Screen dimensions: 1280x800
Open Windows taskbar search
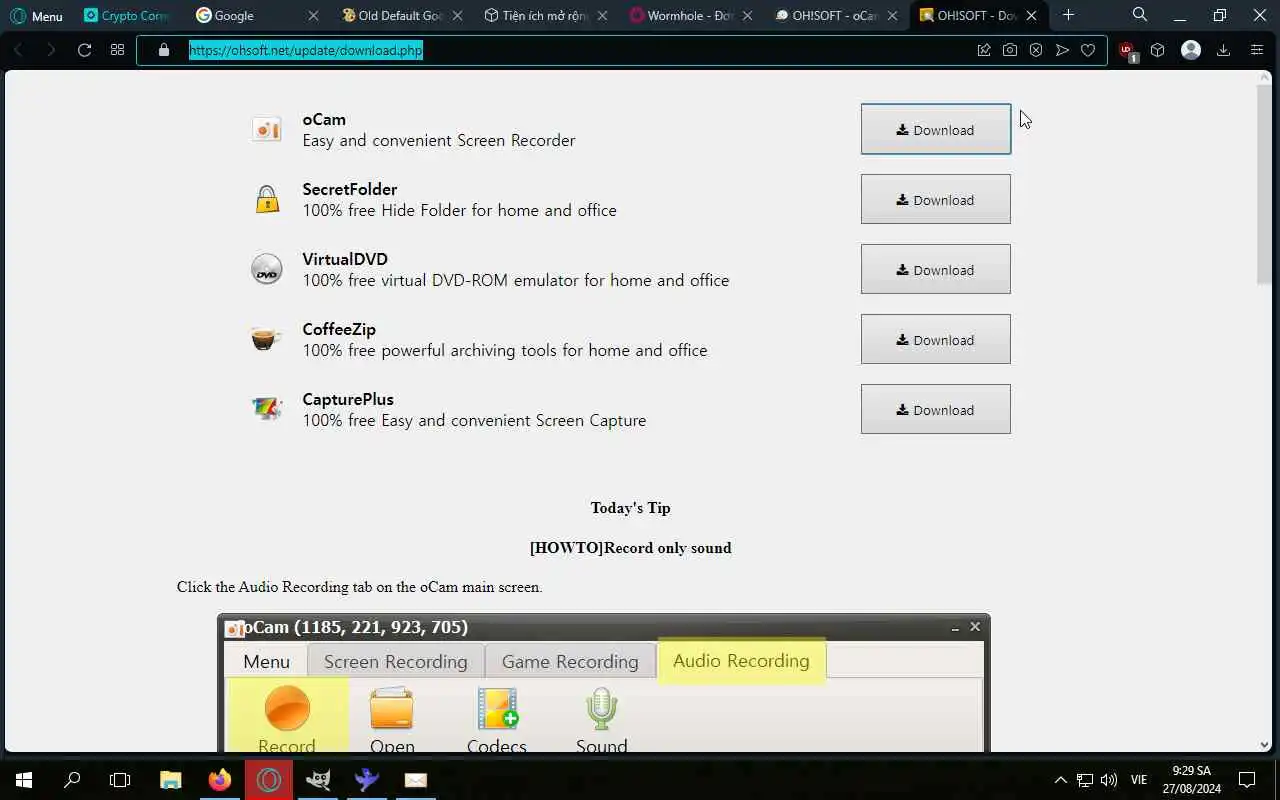(x=72, y=780)
